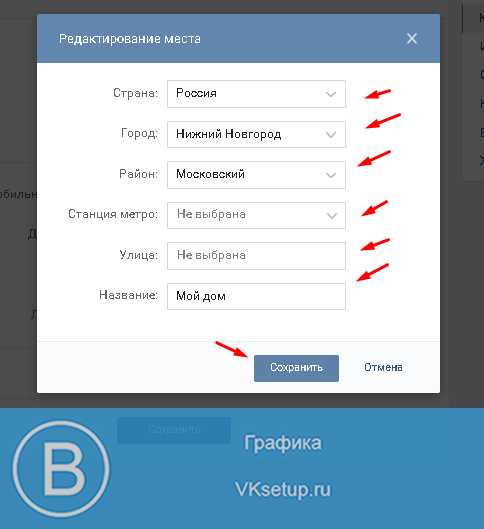Image resolution: width=484 pixels, height=529 pixels.
Task: Click the Название: field label
Action: coord(128,295)
